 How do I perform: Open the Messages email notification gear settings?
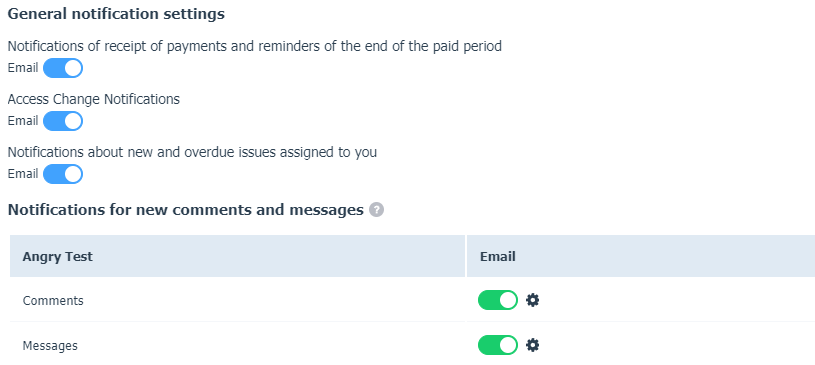coord(532,345)
